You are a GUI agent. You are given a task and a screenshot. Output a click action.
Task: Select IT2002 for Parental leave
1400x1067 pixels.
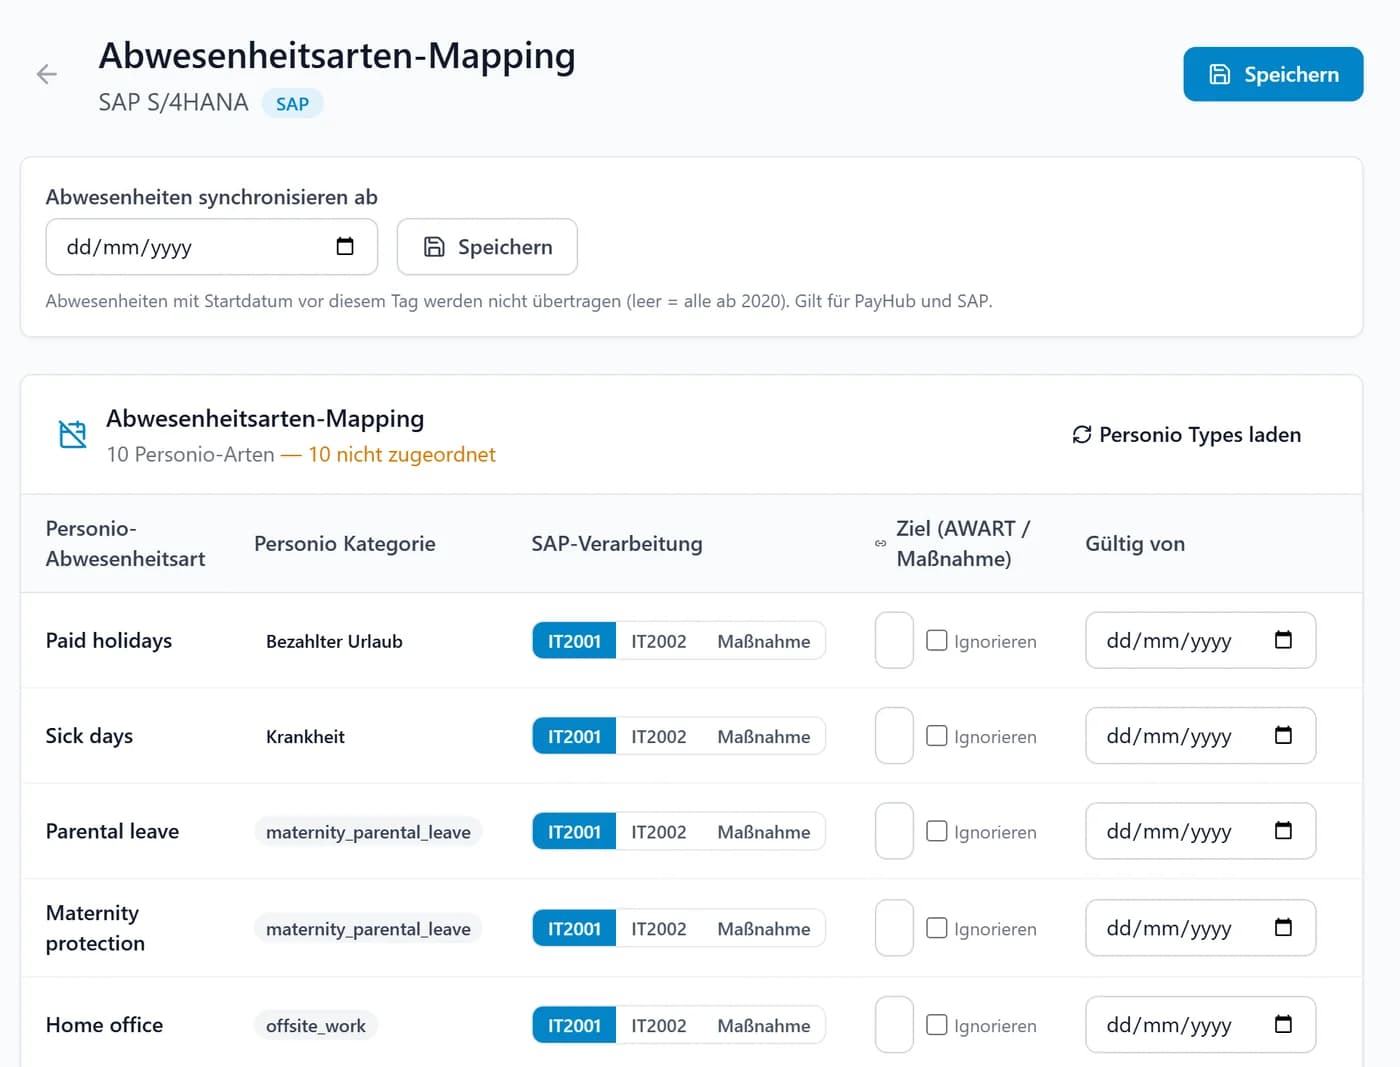[659, 831]
